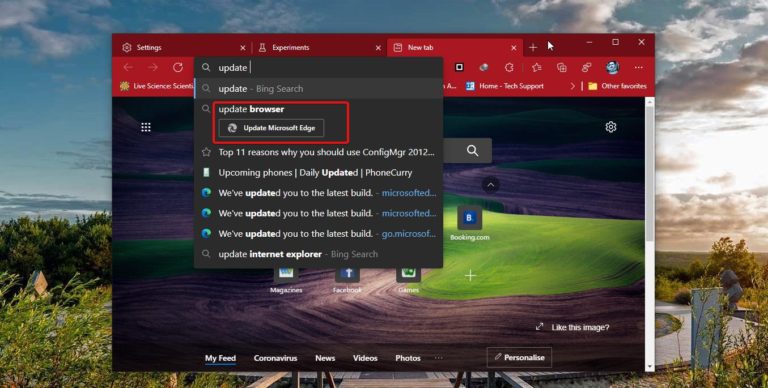
Task: Open a new tab with plus button
Action: pyautogui.click(x=533, y=48)
